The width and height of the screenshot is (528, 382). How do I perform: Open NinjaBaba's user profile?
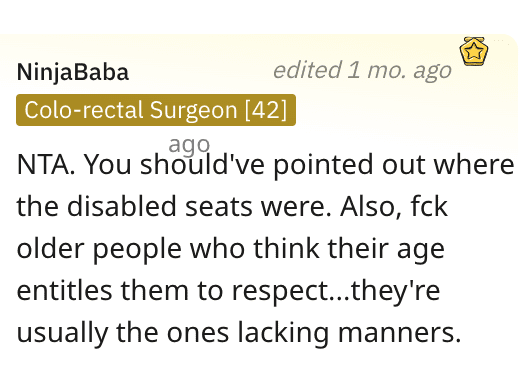point(73,72)
